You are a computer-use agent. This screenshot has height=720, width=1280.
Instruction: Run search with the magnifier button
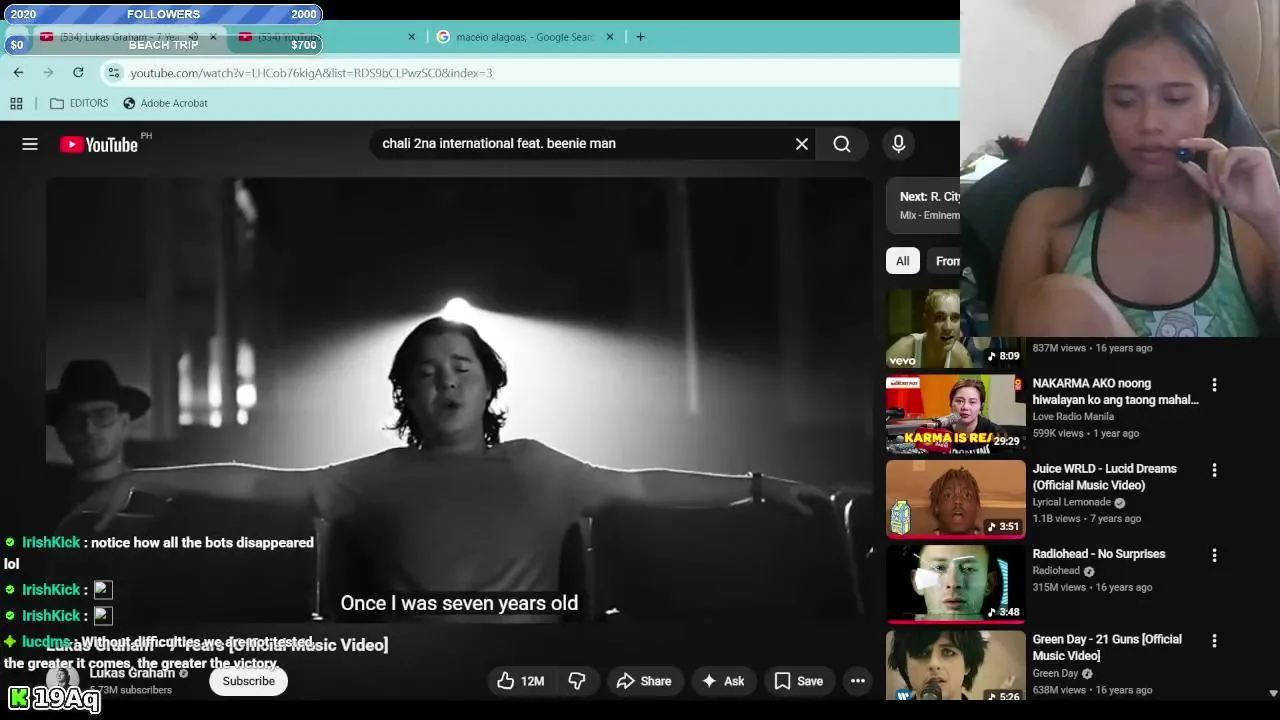(842, 144)
